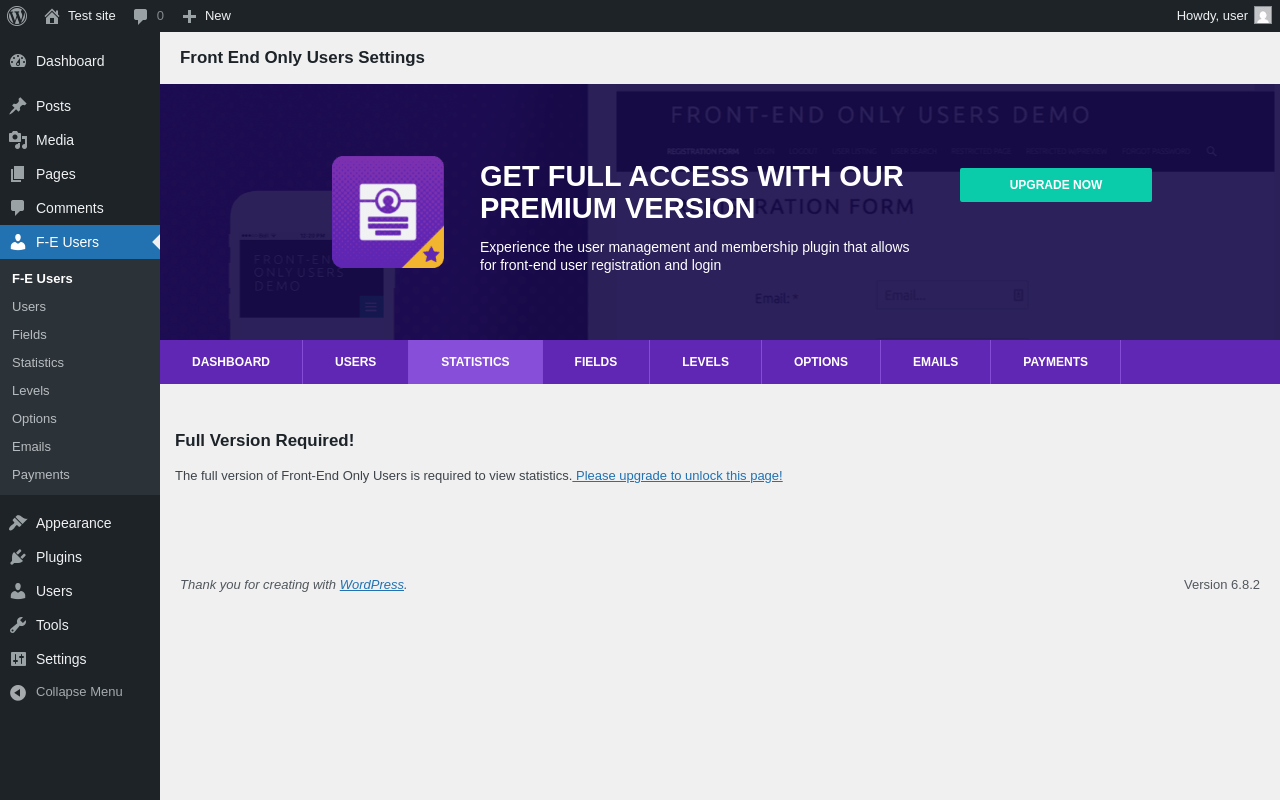Viewport: 1280px width, 800px height.
Task: Click the Settings sliders icon
Action: point(18,659)
